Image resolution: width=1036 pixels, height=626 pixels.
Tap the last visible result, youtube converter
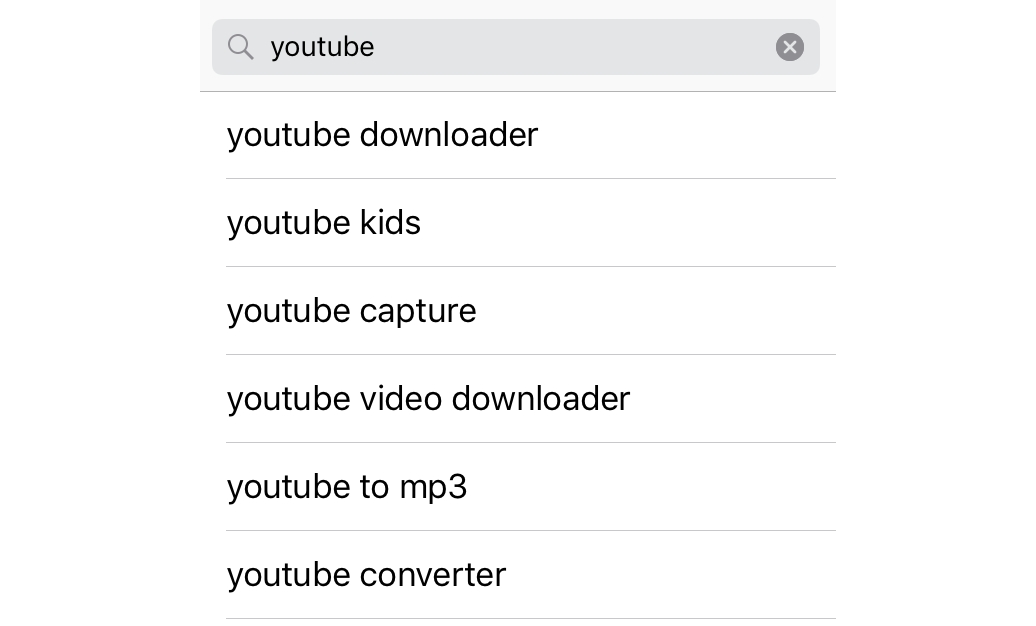point(531,574)
